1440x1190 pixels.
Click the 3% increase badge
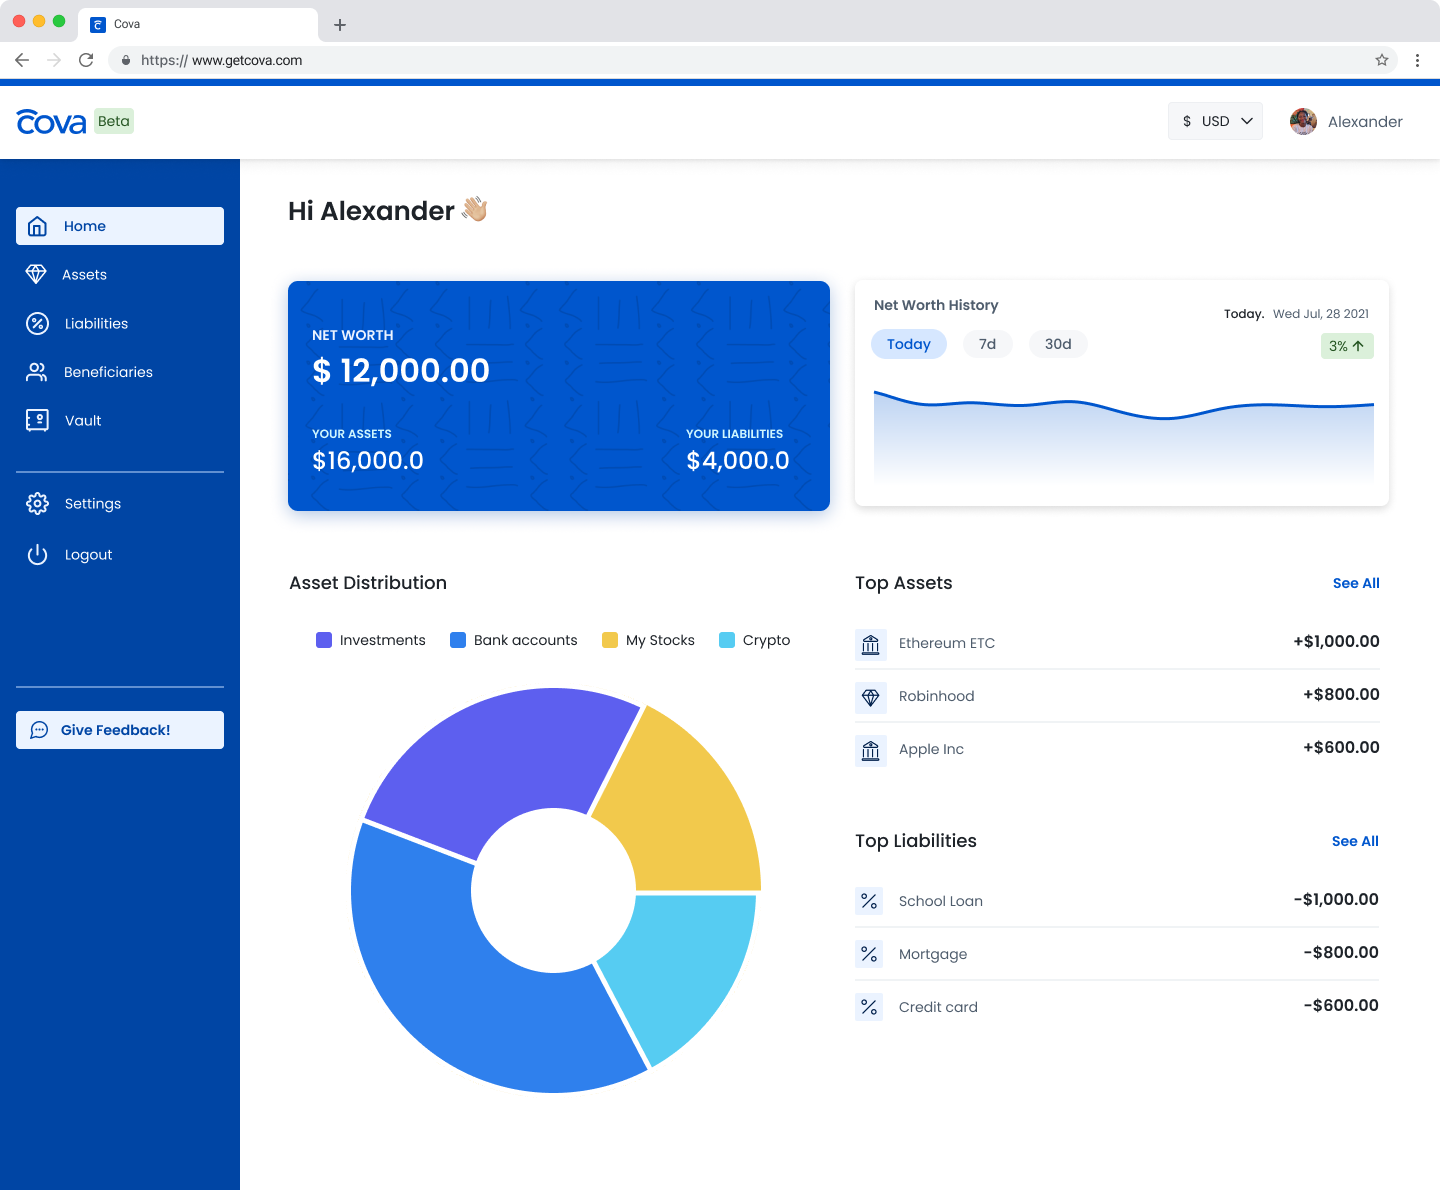pyautogui.click(x=1347, y=346)
